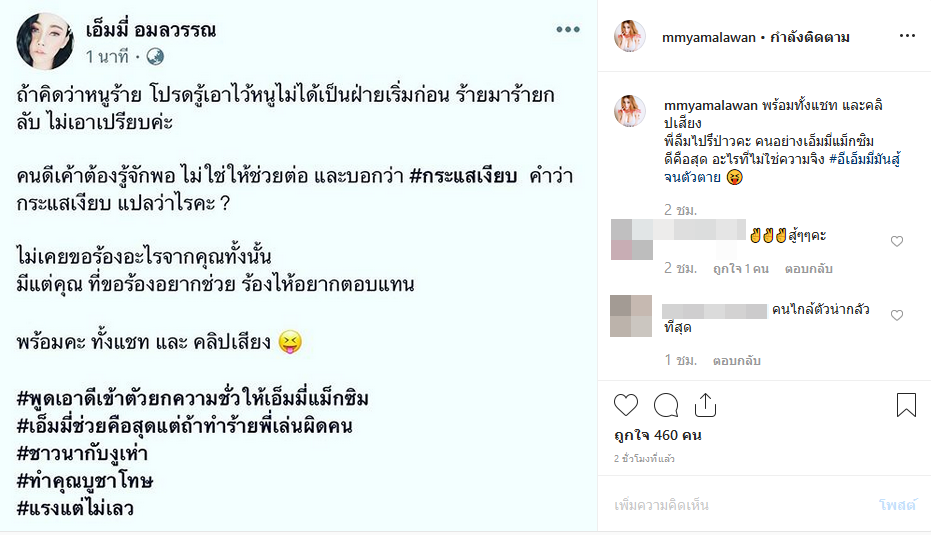Like the second comment's small heart
The image size is (931, 535).
[x=897, y=316]
